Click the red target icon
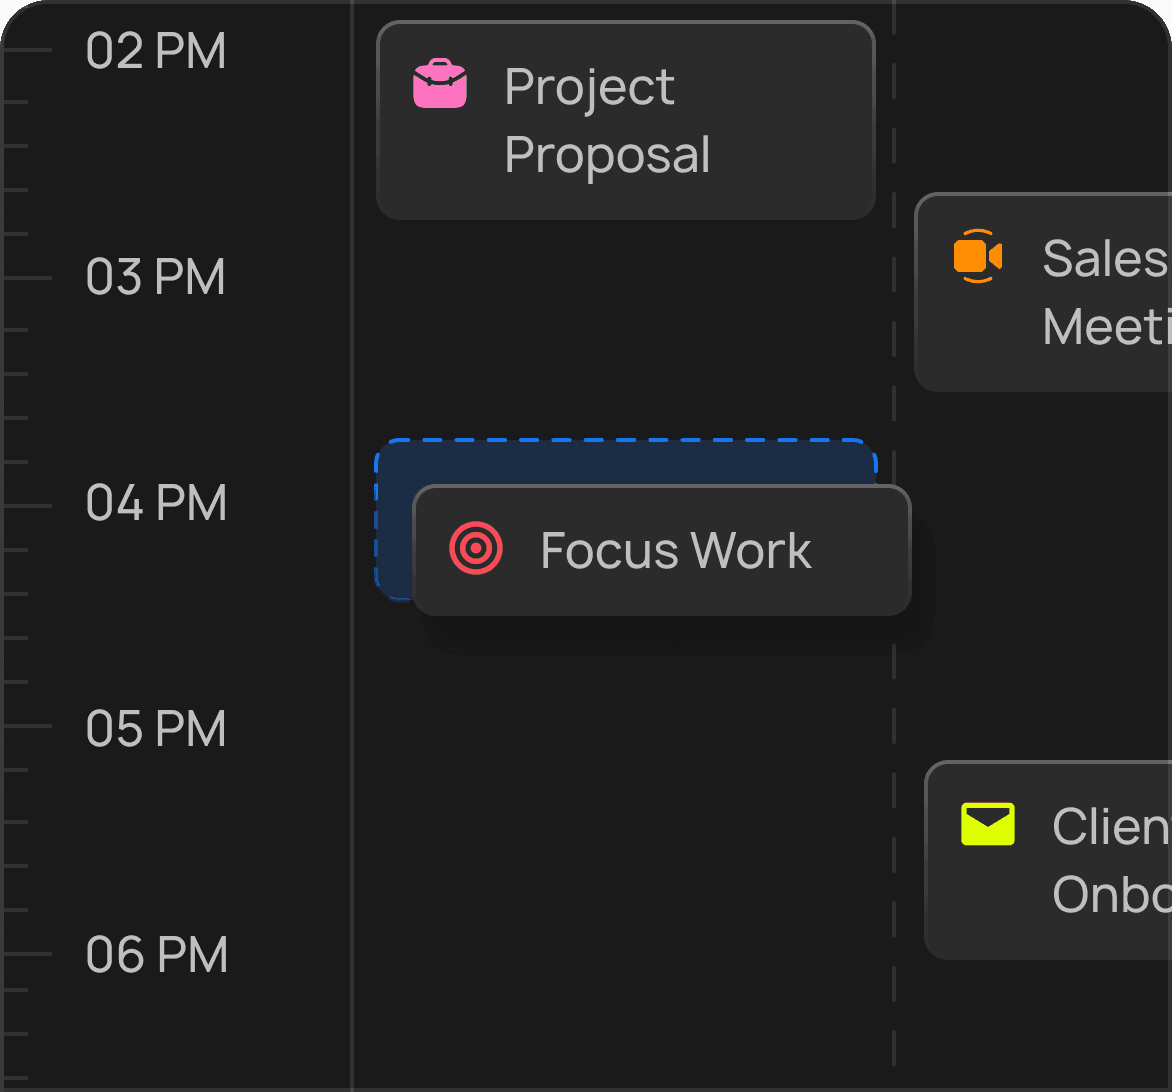The image size is (1172, 1092). (x=476, y=549)
